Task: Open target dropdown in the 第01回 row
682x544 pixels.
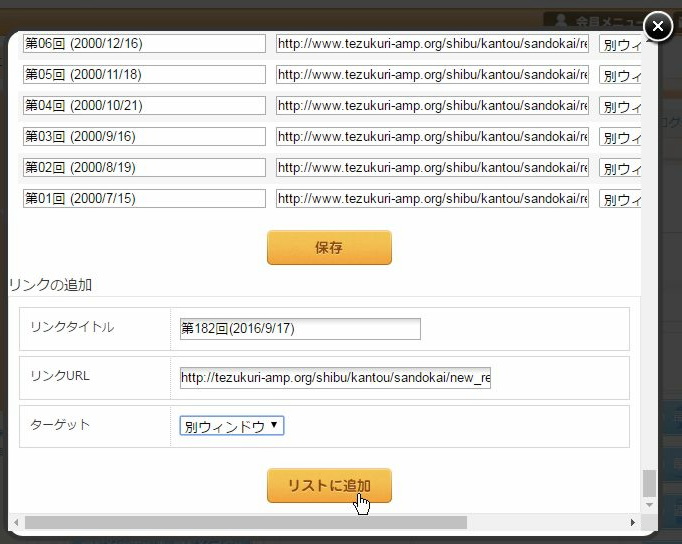Action: click(x=620, y=199)
